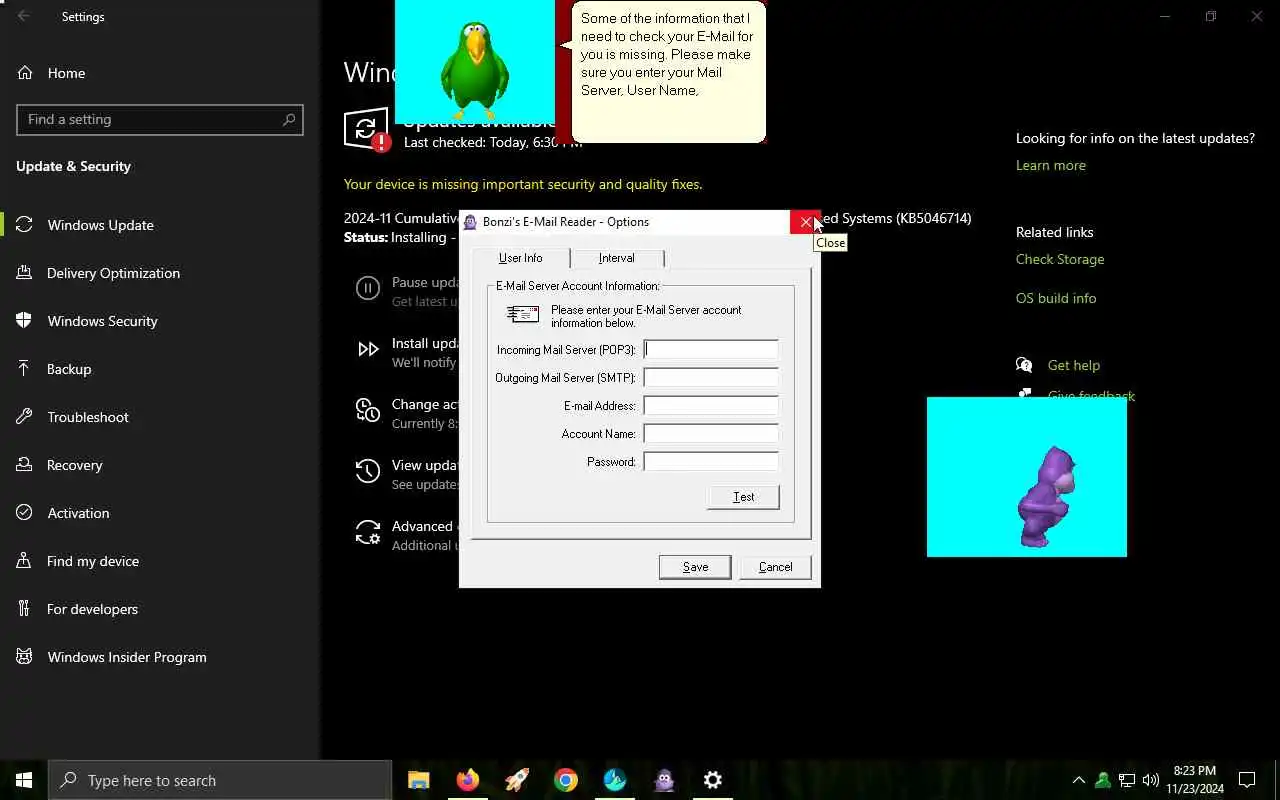Open the notification center icon
The height and width of the screenshot is (800, 1280).
click(1247, 780)
